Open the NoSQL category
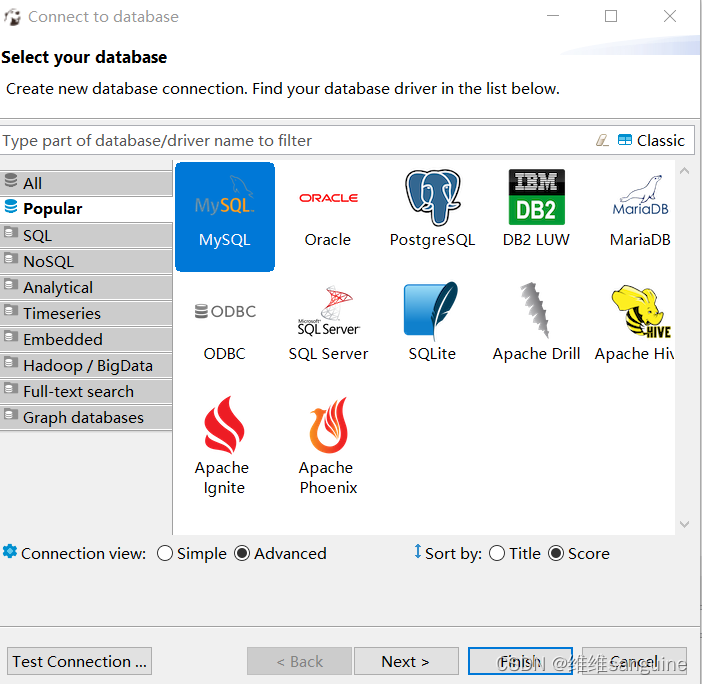702x684 pixels. 86,261
